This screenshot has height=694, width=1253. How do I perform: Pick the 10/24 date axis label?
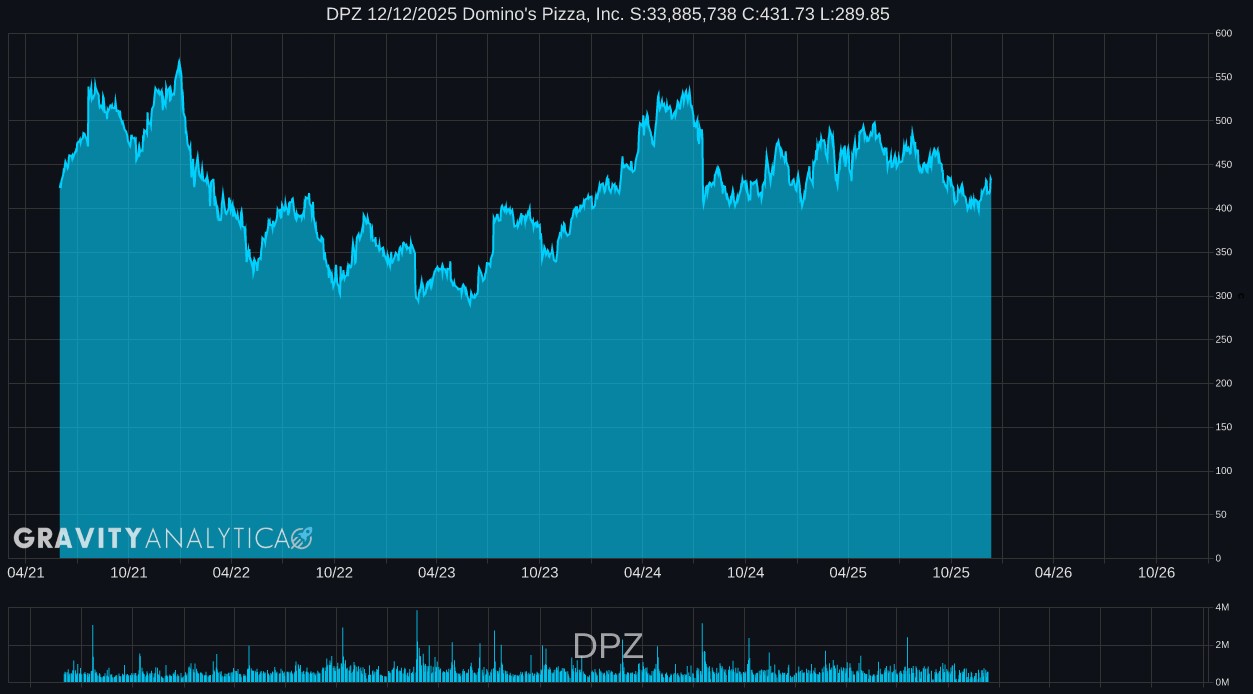pyautogui.click(x=745, y=573)
